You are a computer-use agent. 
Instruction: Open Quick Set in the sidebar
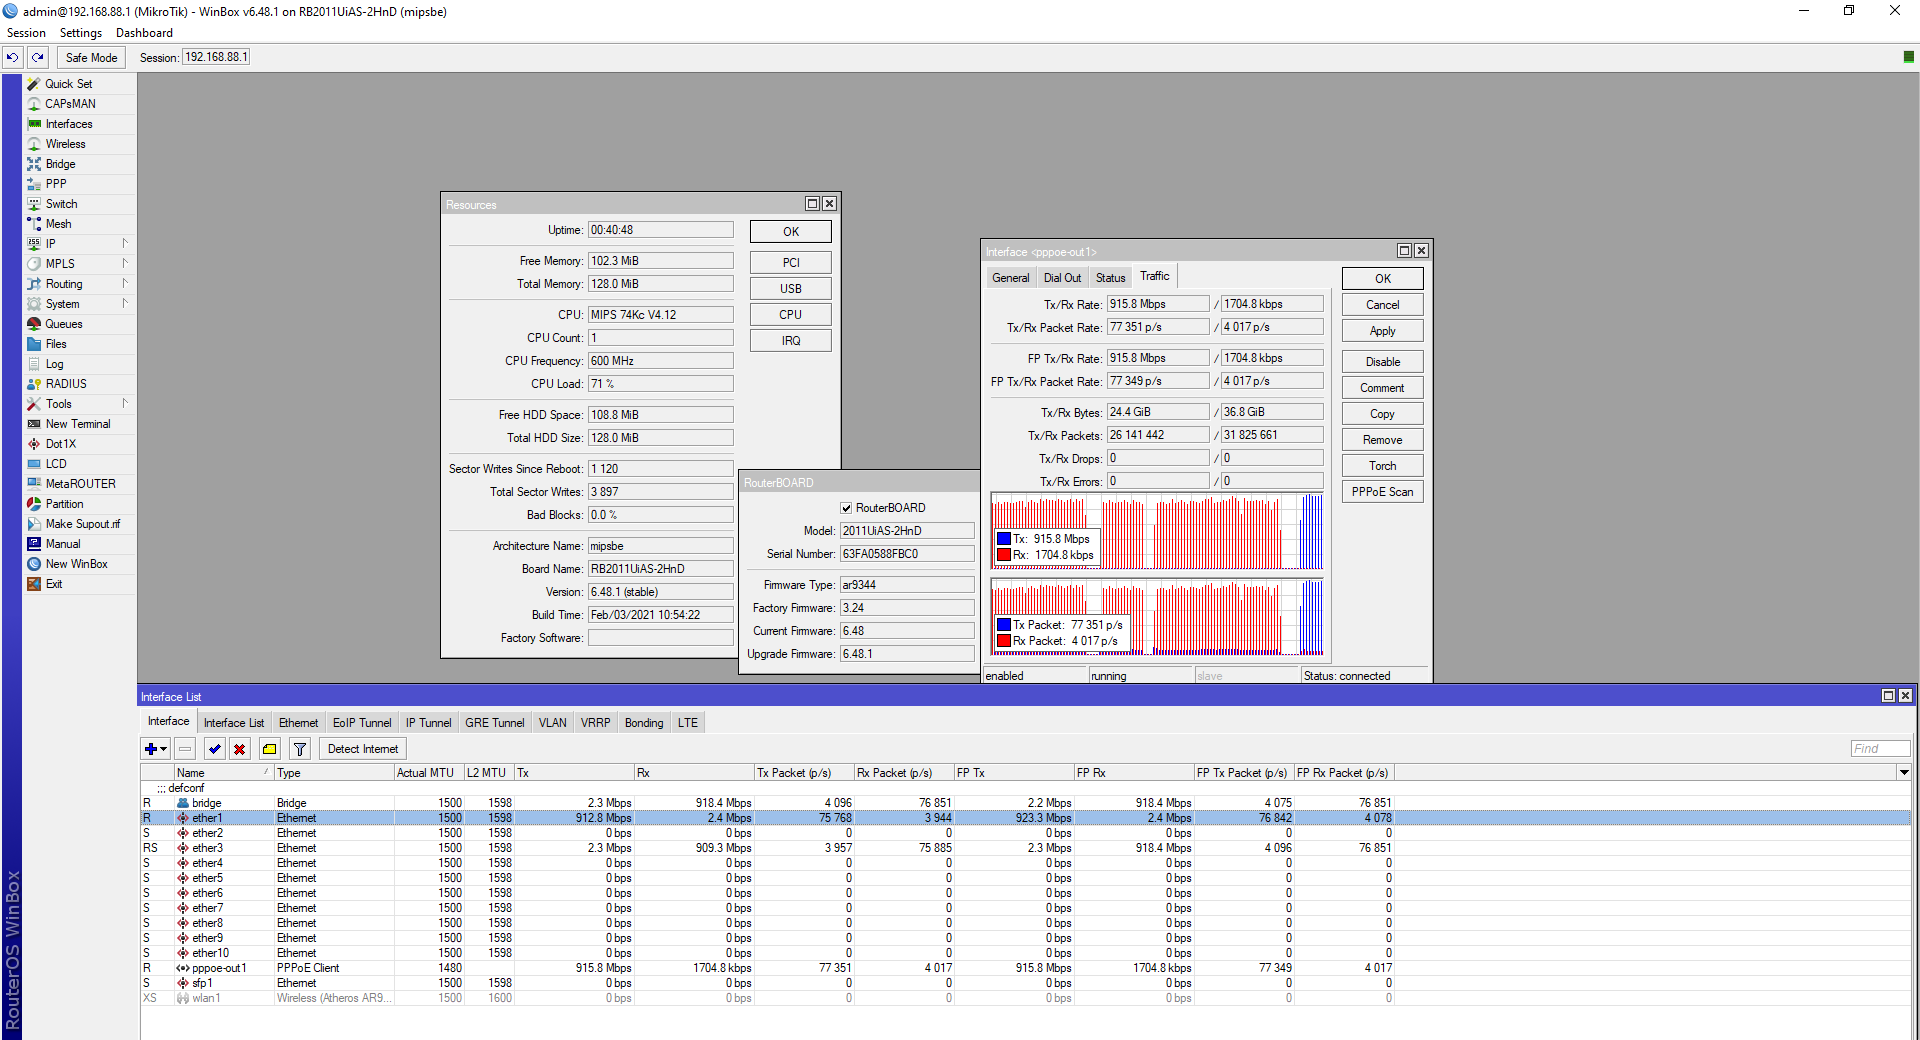coord(69,84)
